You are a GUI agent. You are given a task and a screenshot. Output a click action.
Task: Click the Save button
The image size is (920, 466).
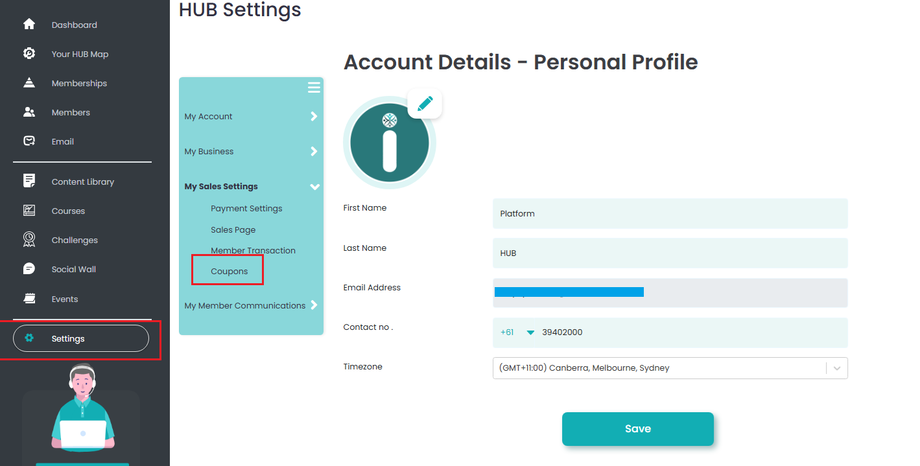pos(637,429)
